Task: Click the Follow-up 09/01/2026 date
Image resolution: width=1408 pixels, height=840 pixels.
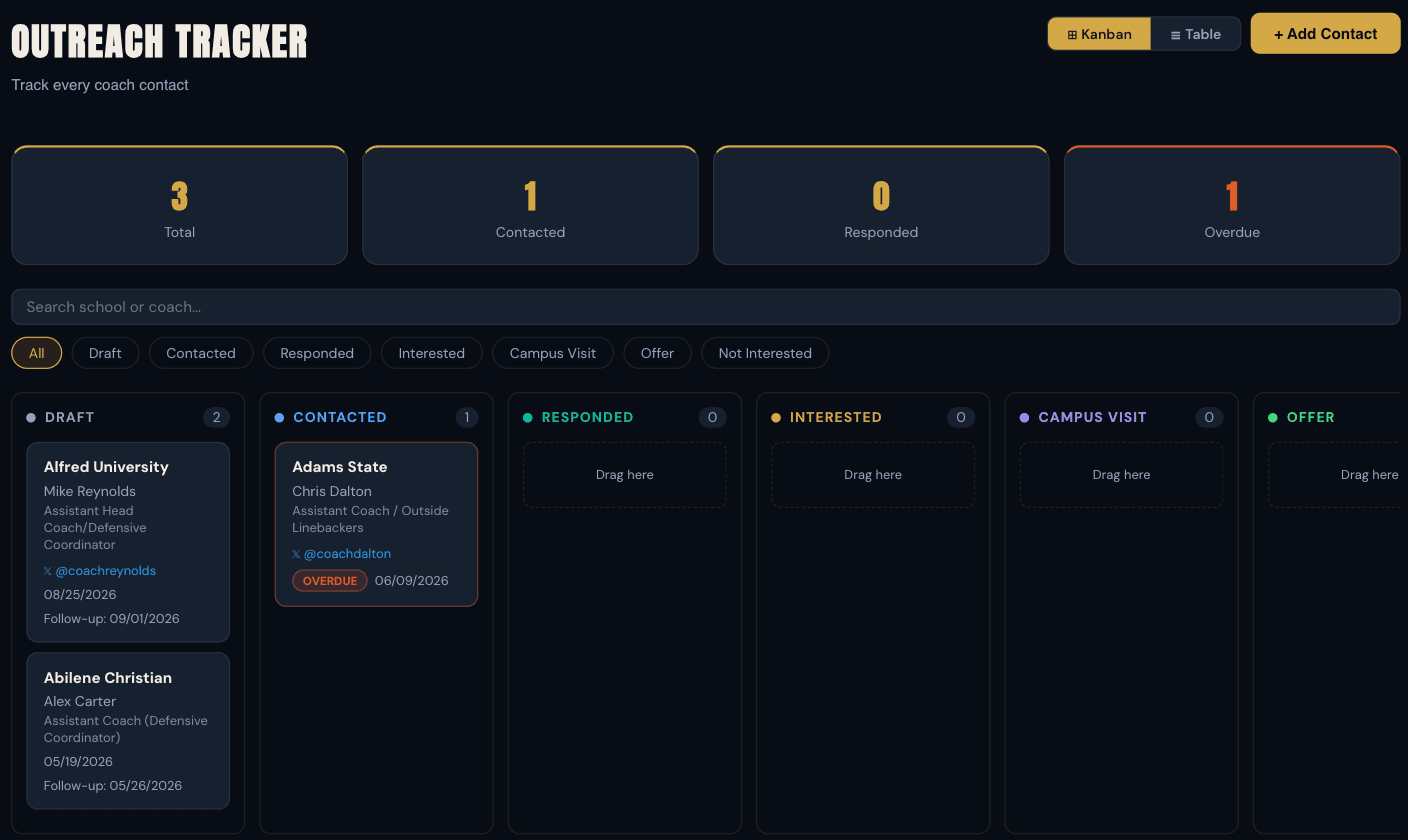Action: pos(112,619)
